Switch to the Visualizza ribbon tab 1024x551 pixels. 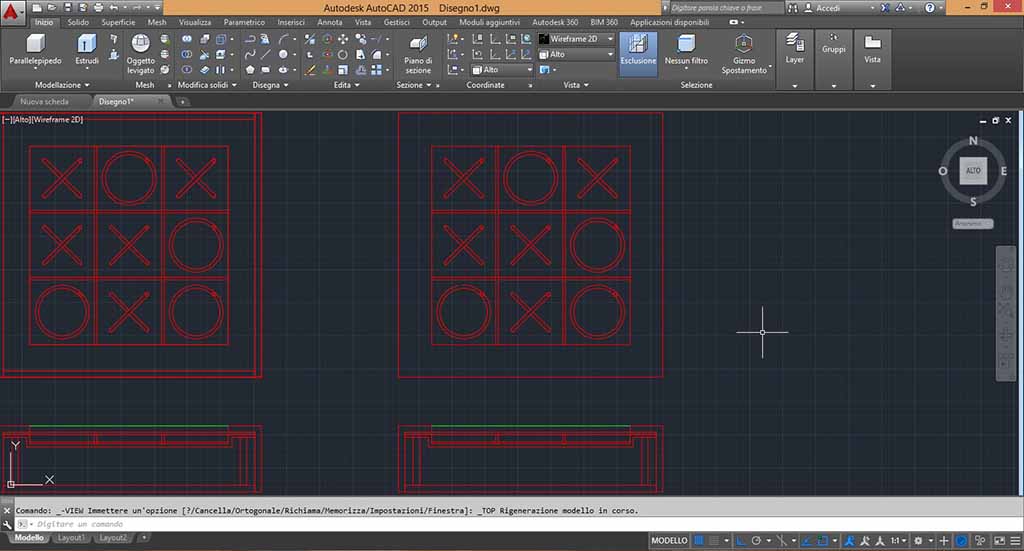pos(195,22)
